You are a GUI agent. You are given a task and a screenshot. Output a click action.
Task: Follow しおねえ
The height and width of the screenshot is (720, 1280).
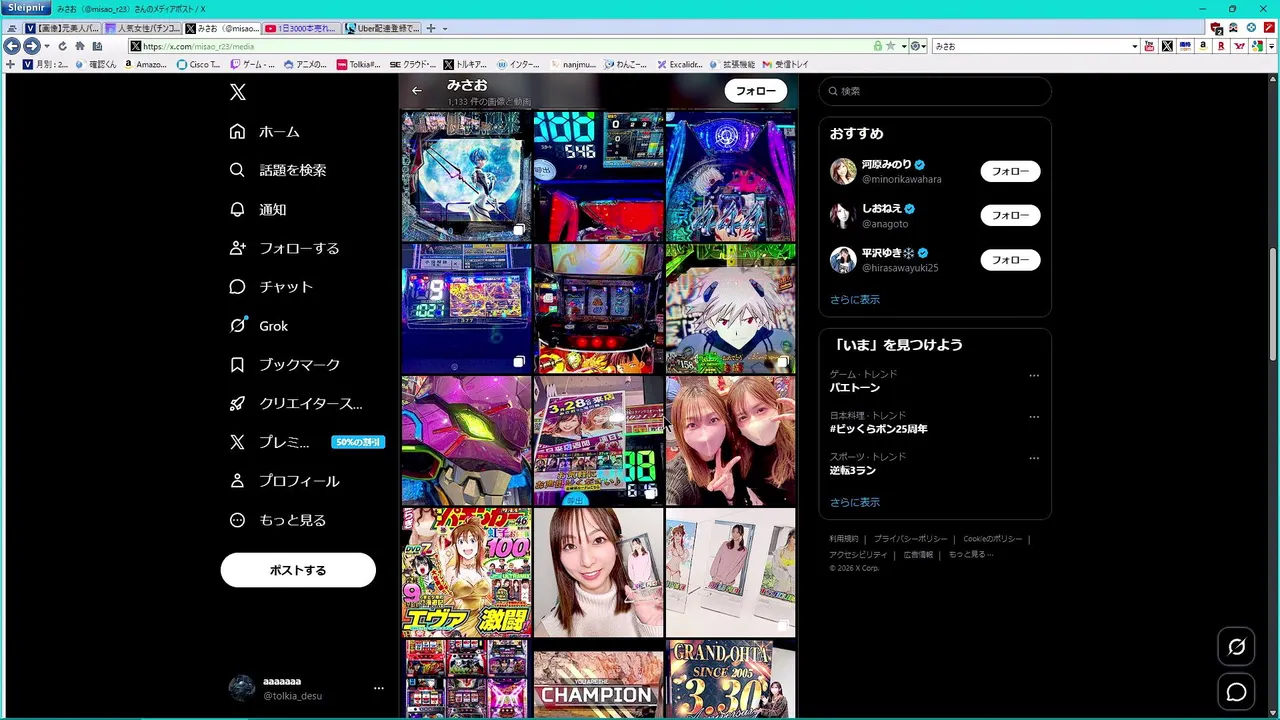(1010, 215)
